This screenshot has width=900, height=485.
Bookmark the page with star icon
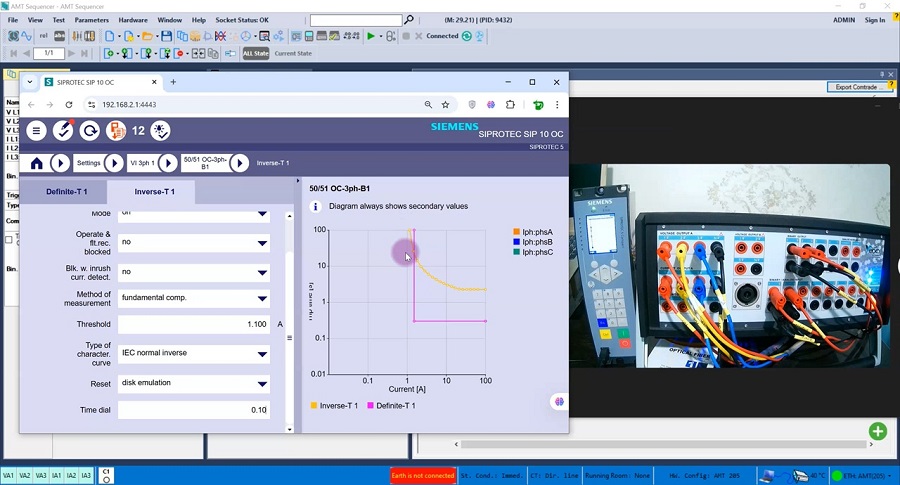pyautogui.click(x=445, y=104)
